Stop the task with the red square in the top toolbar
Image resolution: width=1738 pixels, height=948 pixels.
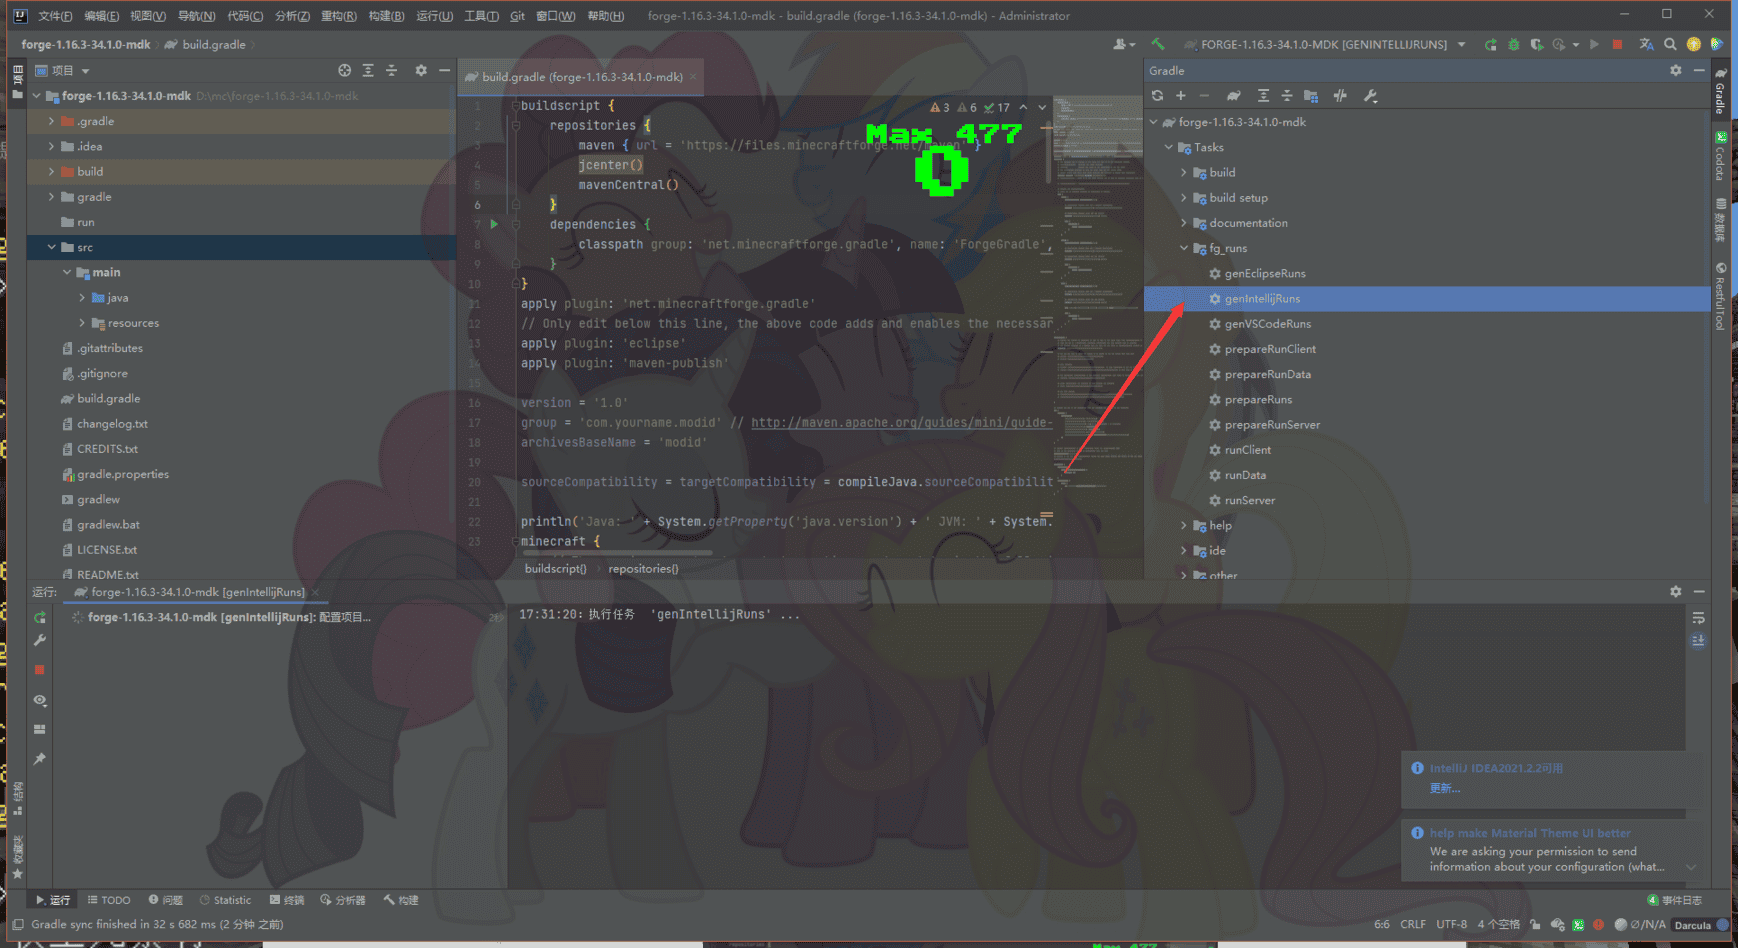click(x=1617, y=44)
